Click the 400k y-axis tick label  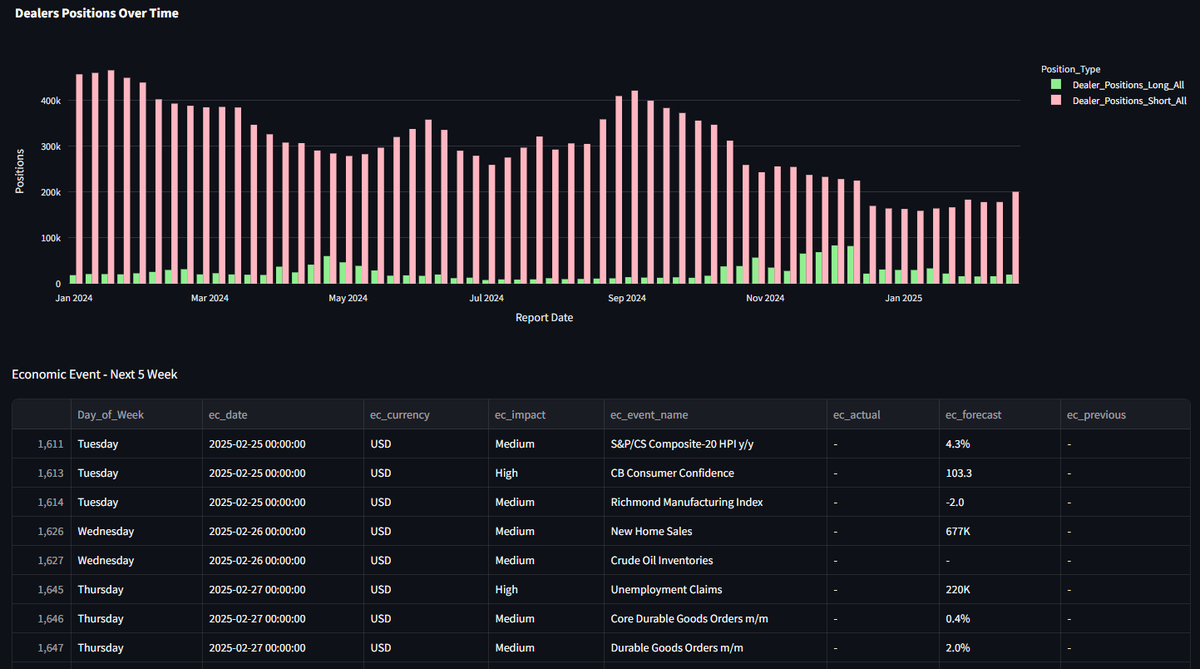coord(50,101)
